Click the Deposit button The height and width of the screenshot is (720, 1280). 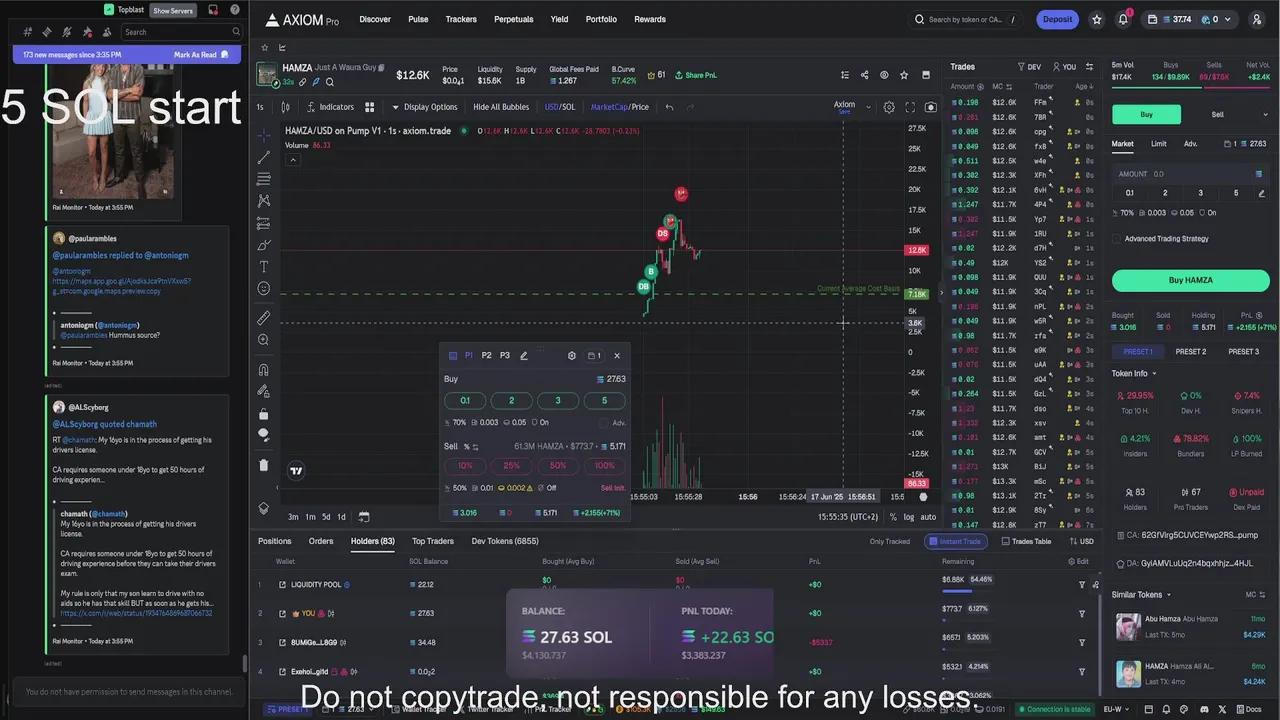click(x=1057, y=19)
